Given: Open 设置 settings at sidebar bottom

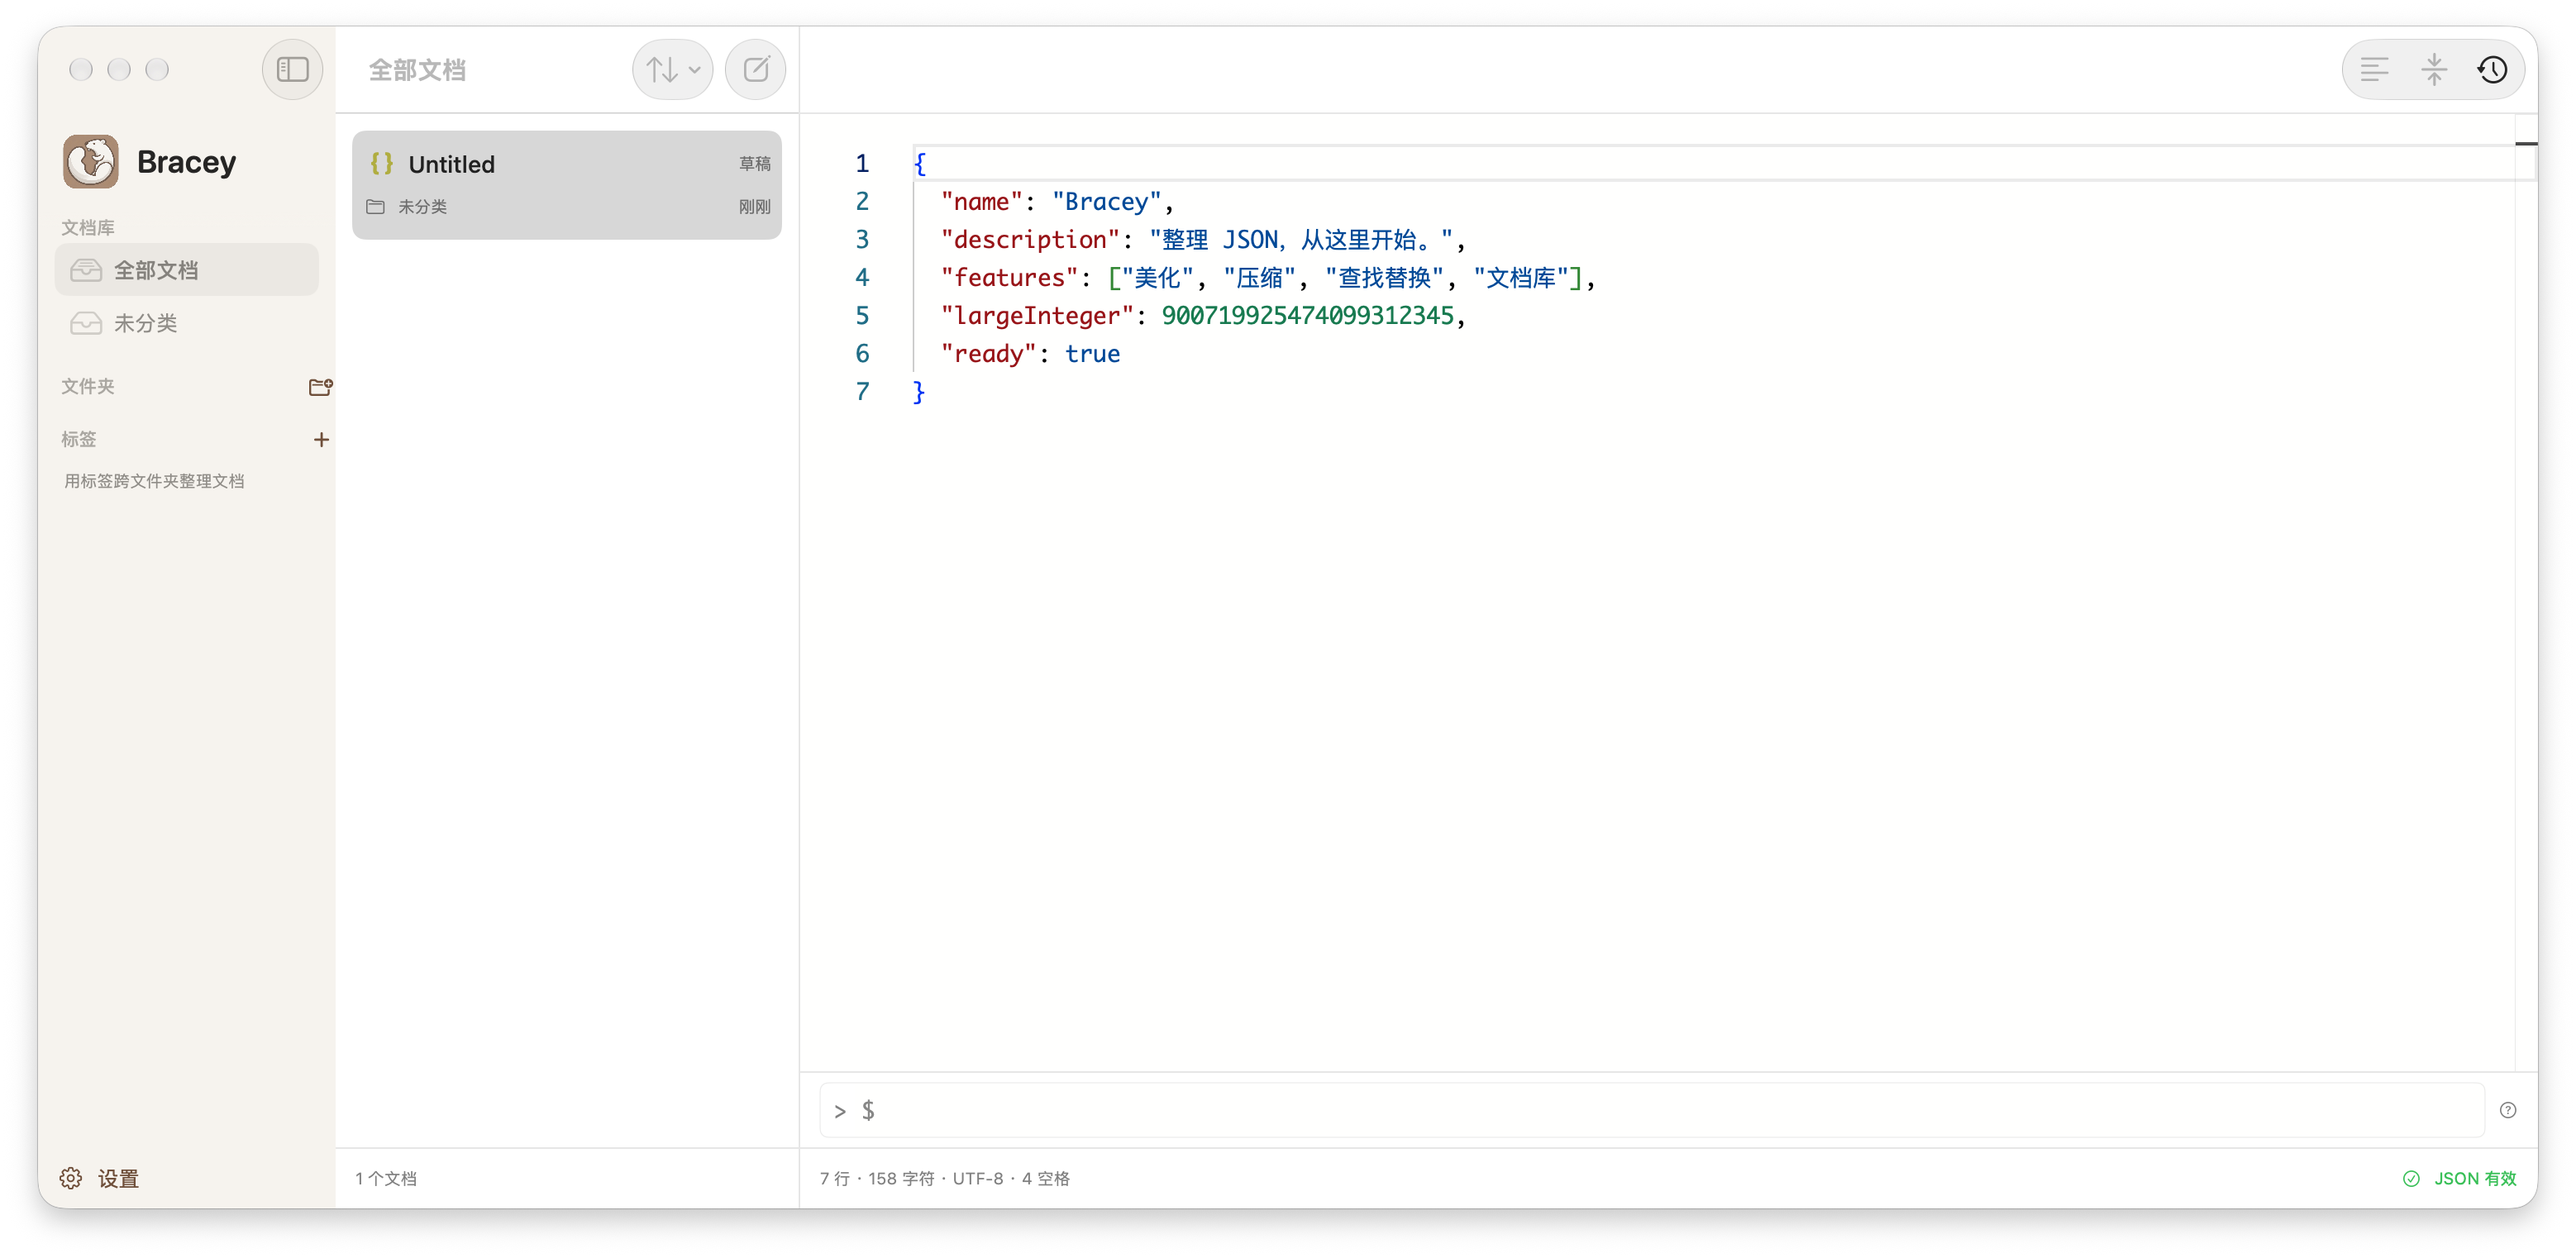Looking at the screenshot, I should click(x=100, y=1178).
